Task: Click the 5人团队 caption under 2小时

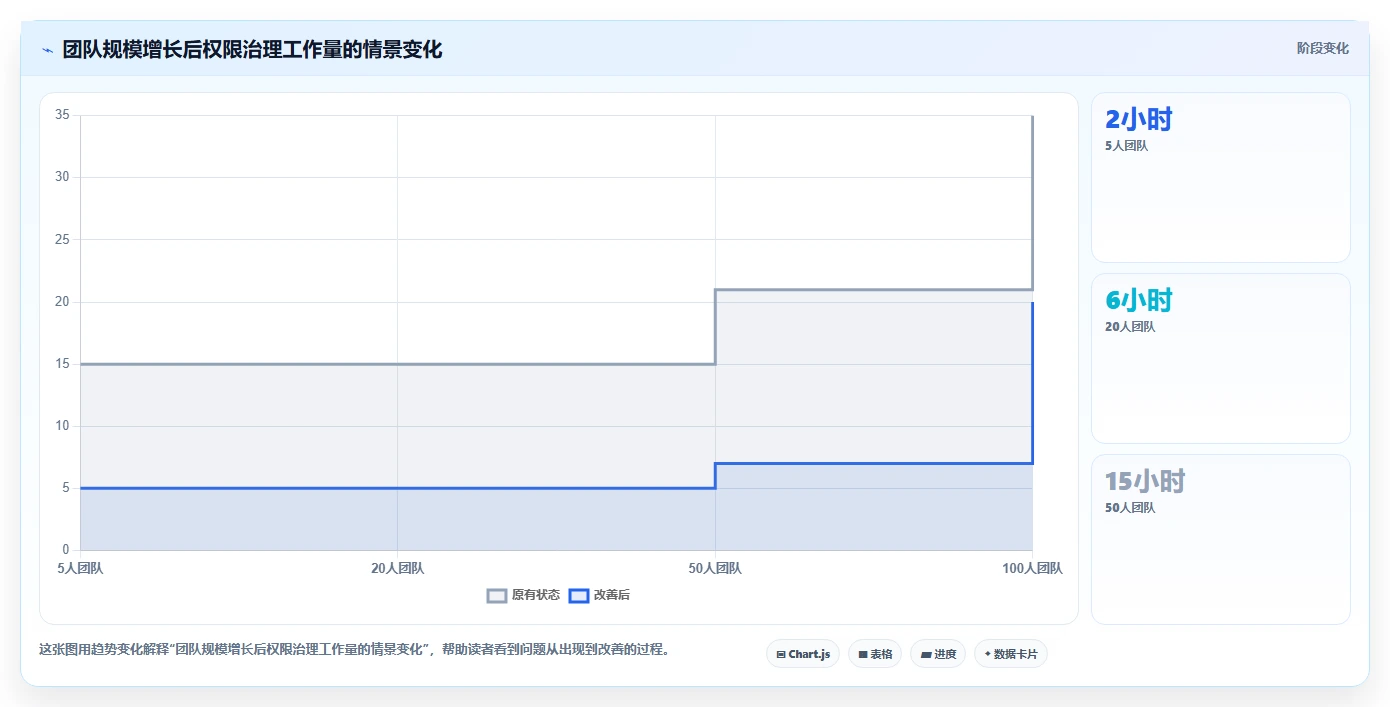Action: pyautogui.click(x=1126, y=146)
